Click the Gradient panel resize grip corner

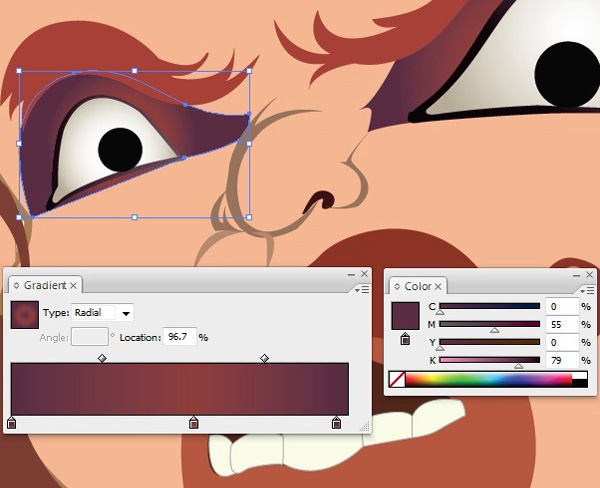tap(365, 427)
